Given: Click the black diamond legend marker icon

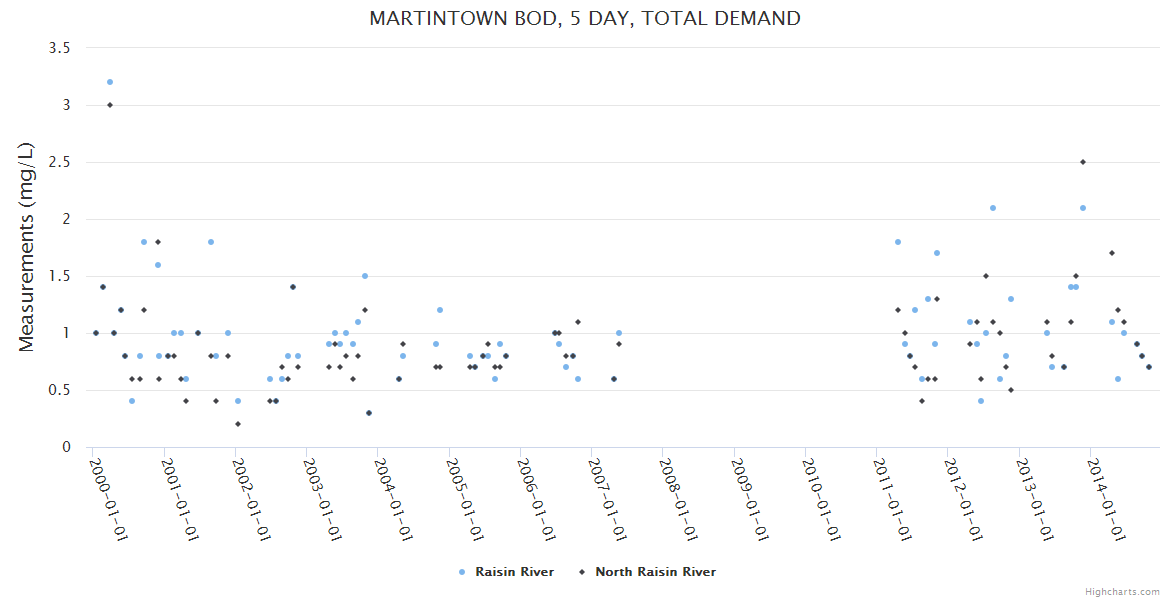Looking at the screenshot, I should pyautogui.click(x=580, y=572).
